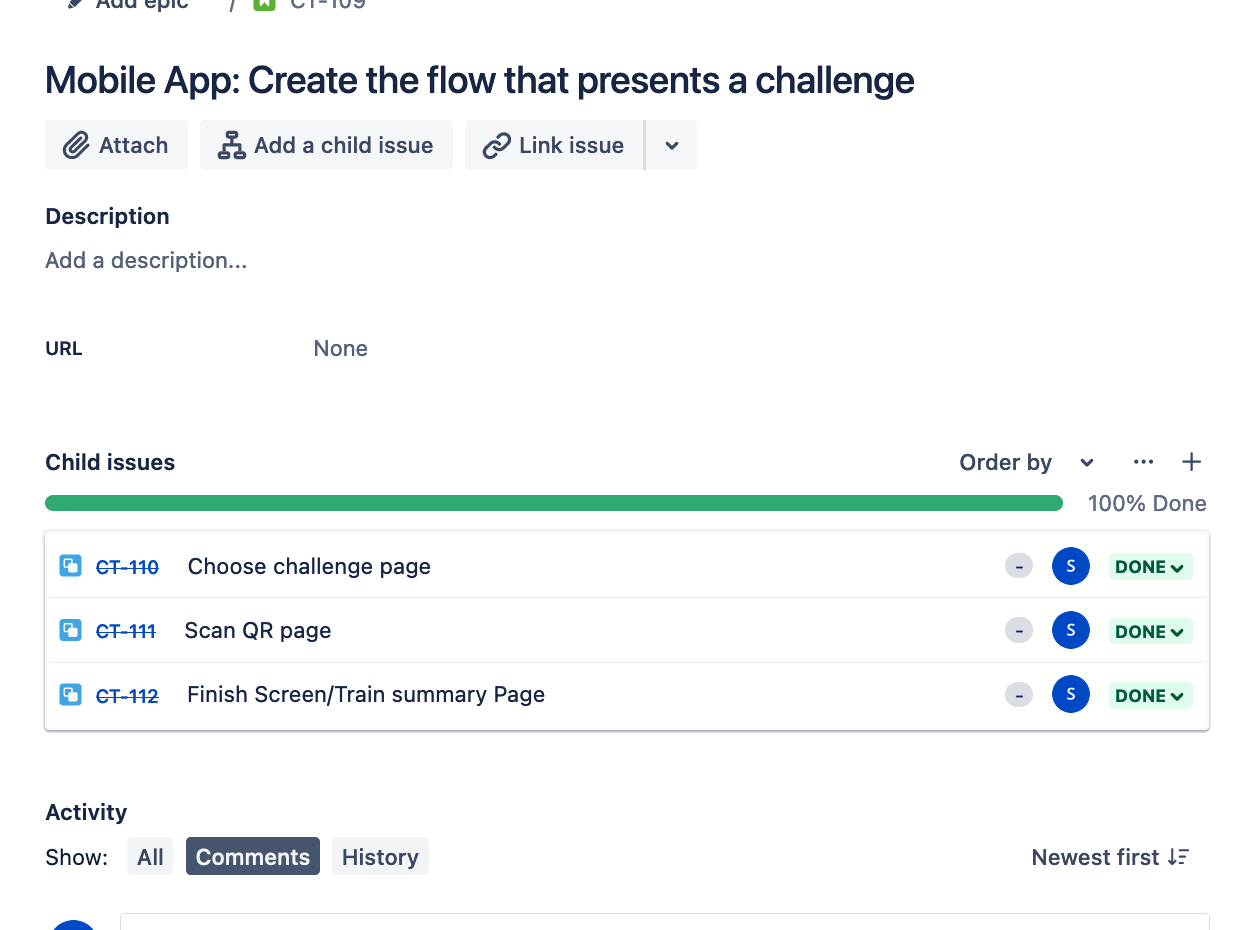This screenshot has height=930, width=1250.
Task: Click the paperclip Attach icon
Action: pyautogui.click(x=76, y=145)
